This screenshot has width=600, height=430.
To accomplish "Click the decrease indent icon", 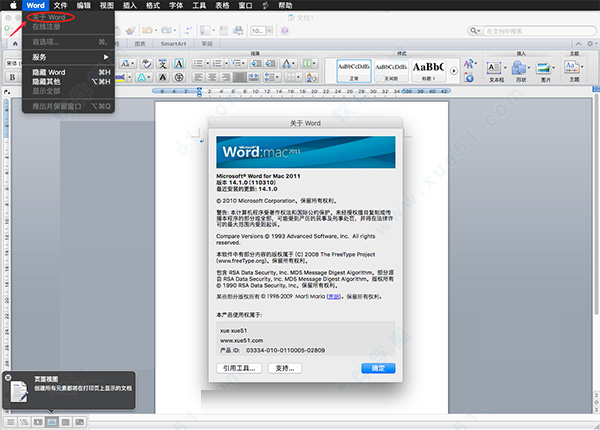I will click(x=256, y=64).
